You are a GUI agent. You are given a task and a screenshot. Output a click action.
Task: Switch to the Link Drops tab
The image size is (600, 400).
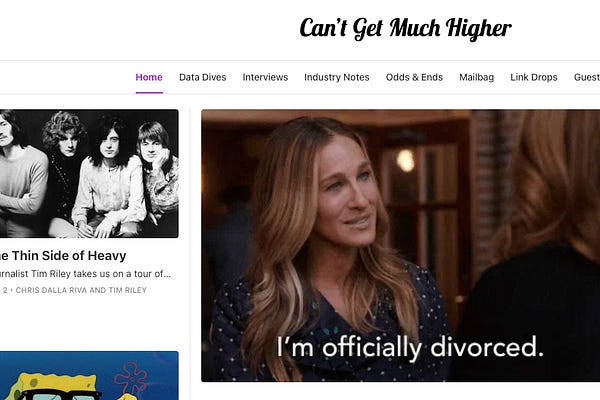click(x=533, y=77)
